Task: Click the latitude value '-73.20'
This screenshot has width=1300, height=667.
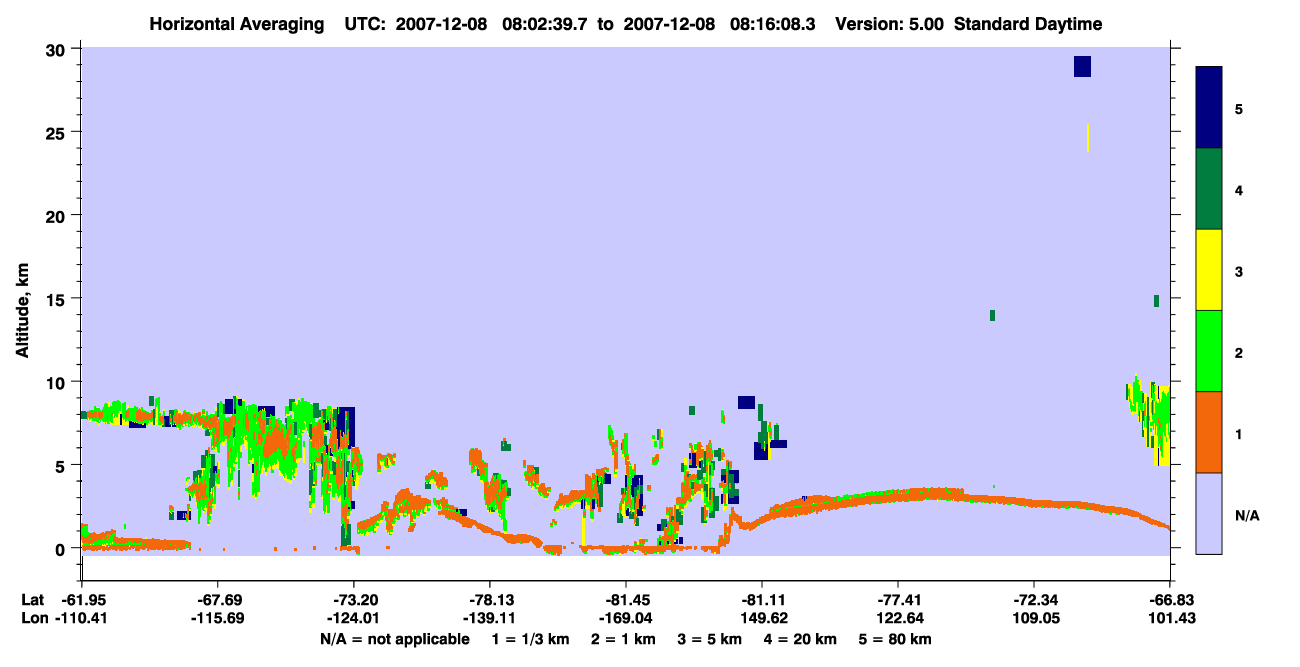Action: (x=353, y=600)
